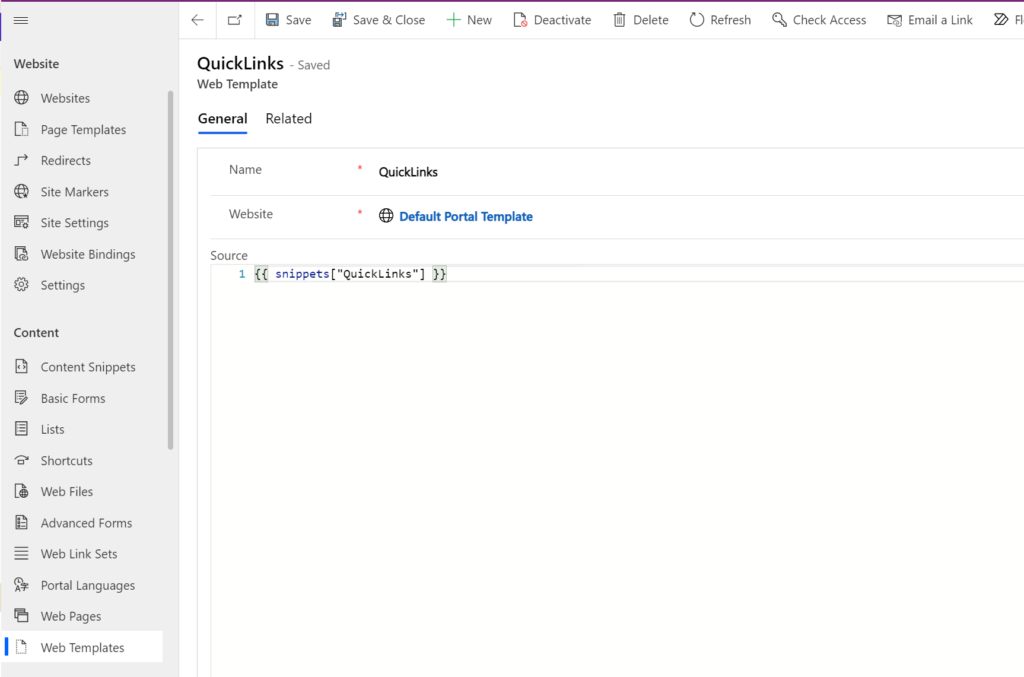This screenshot has width=1024, height=677.
Task: Click the Page Templates icon
Action: tap(22, 129)
